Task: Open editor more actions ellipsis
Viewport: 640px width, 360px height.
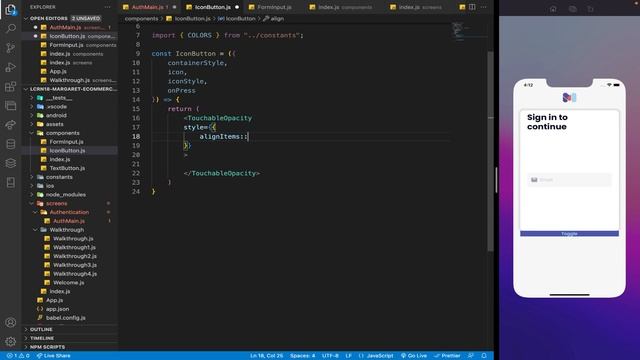Action: pos(484,7)
